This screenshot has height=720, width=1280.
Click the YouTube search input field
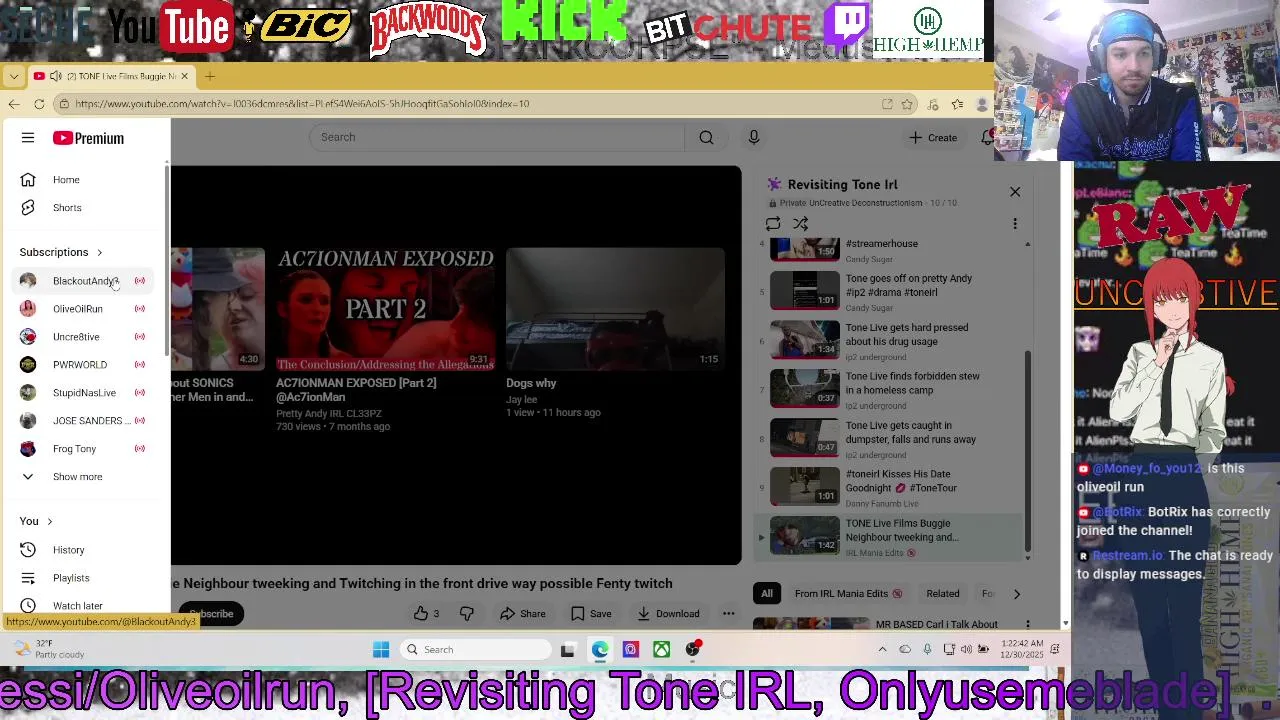pyautogui.click(x=497, y=137)
